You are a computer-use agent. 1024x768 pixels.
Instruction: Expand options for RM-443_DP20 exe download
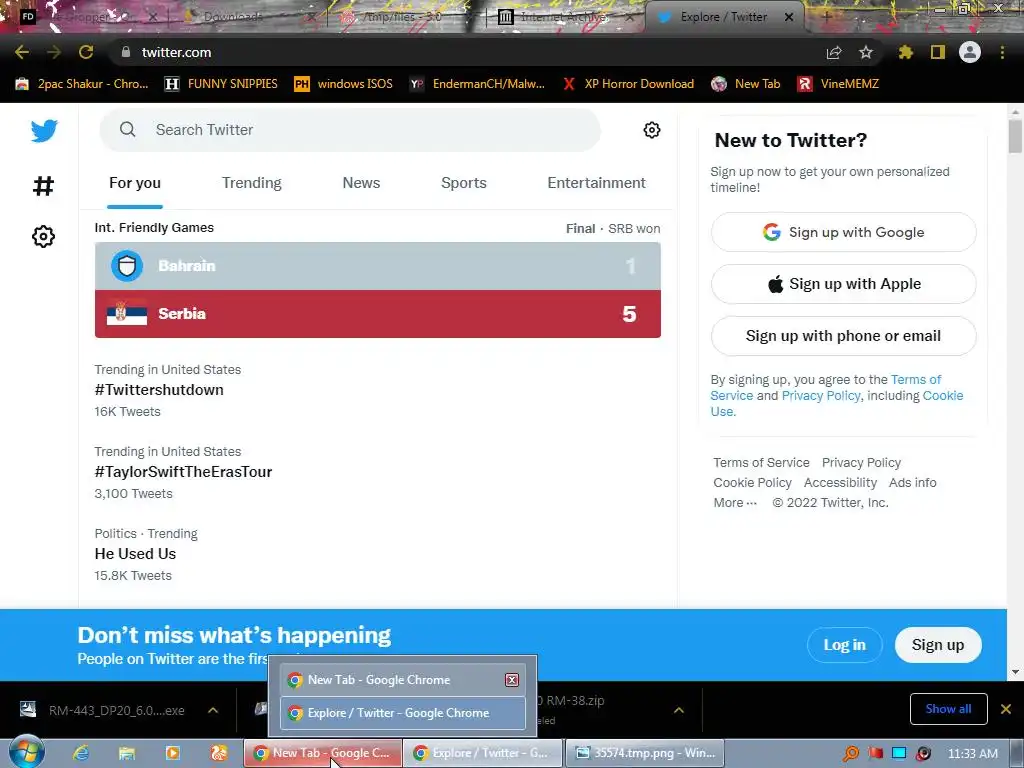pos(213,710)
